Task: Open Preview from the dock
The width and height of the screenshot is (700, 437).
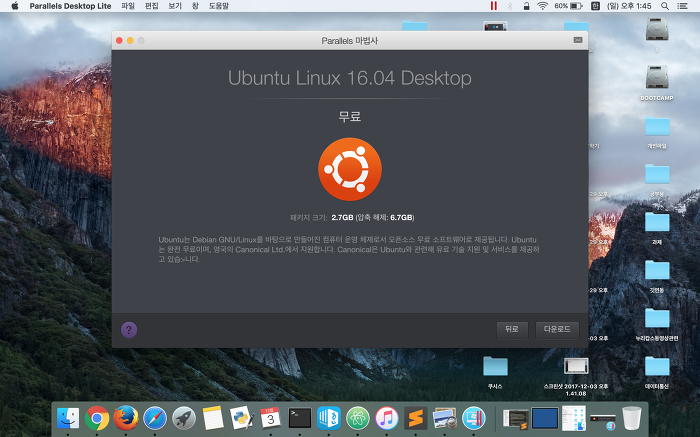Action: click(x=445, y=419)
